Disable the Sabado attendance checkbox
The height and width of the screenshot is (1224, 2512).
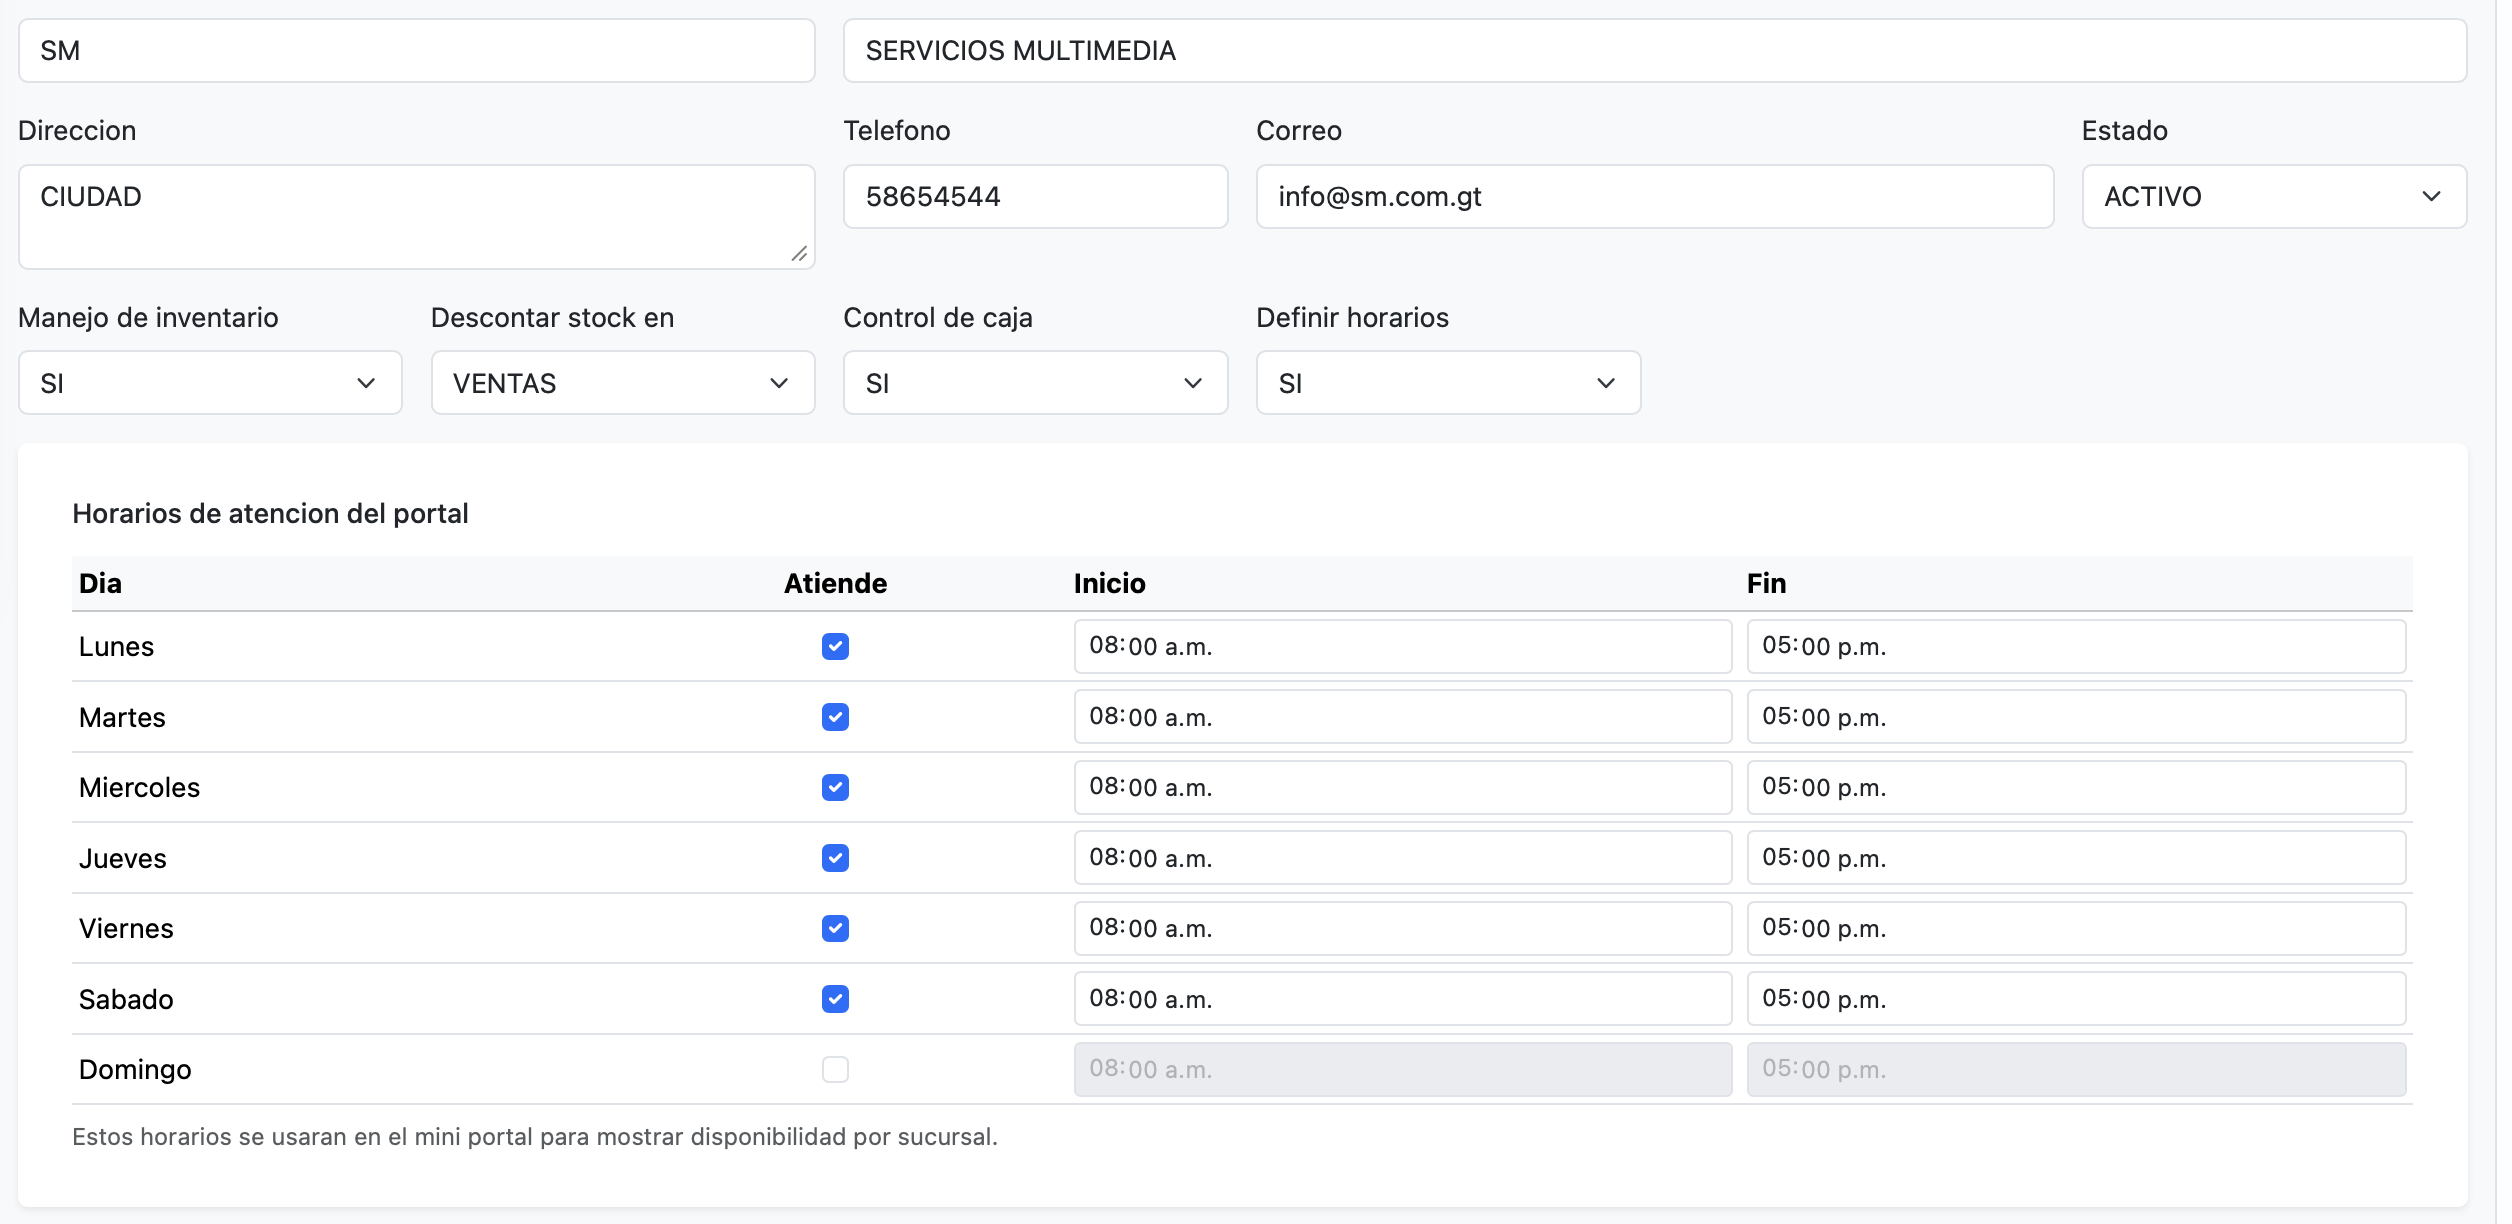pos(836,999)
